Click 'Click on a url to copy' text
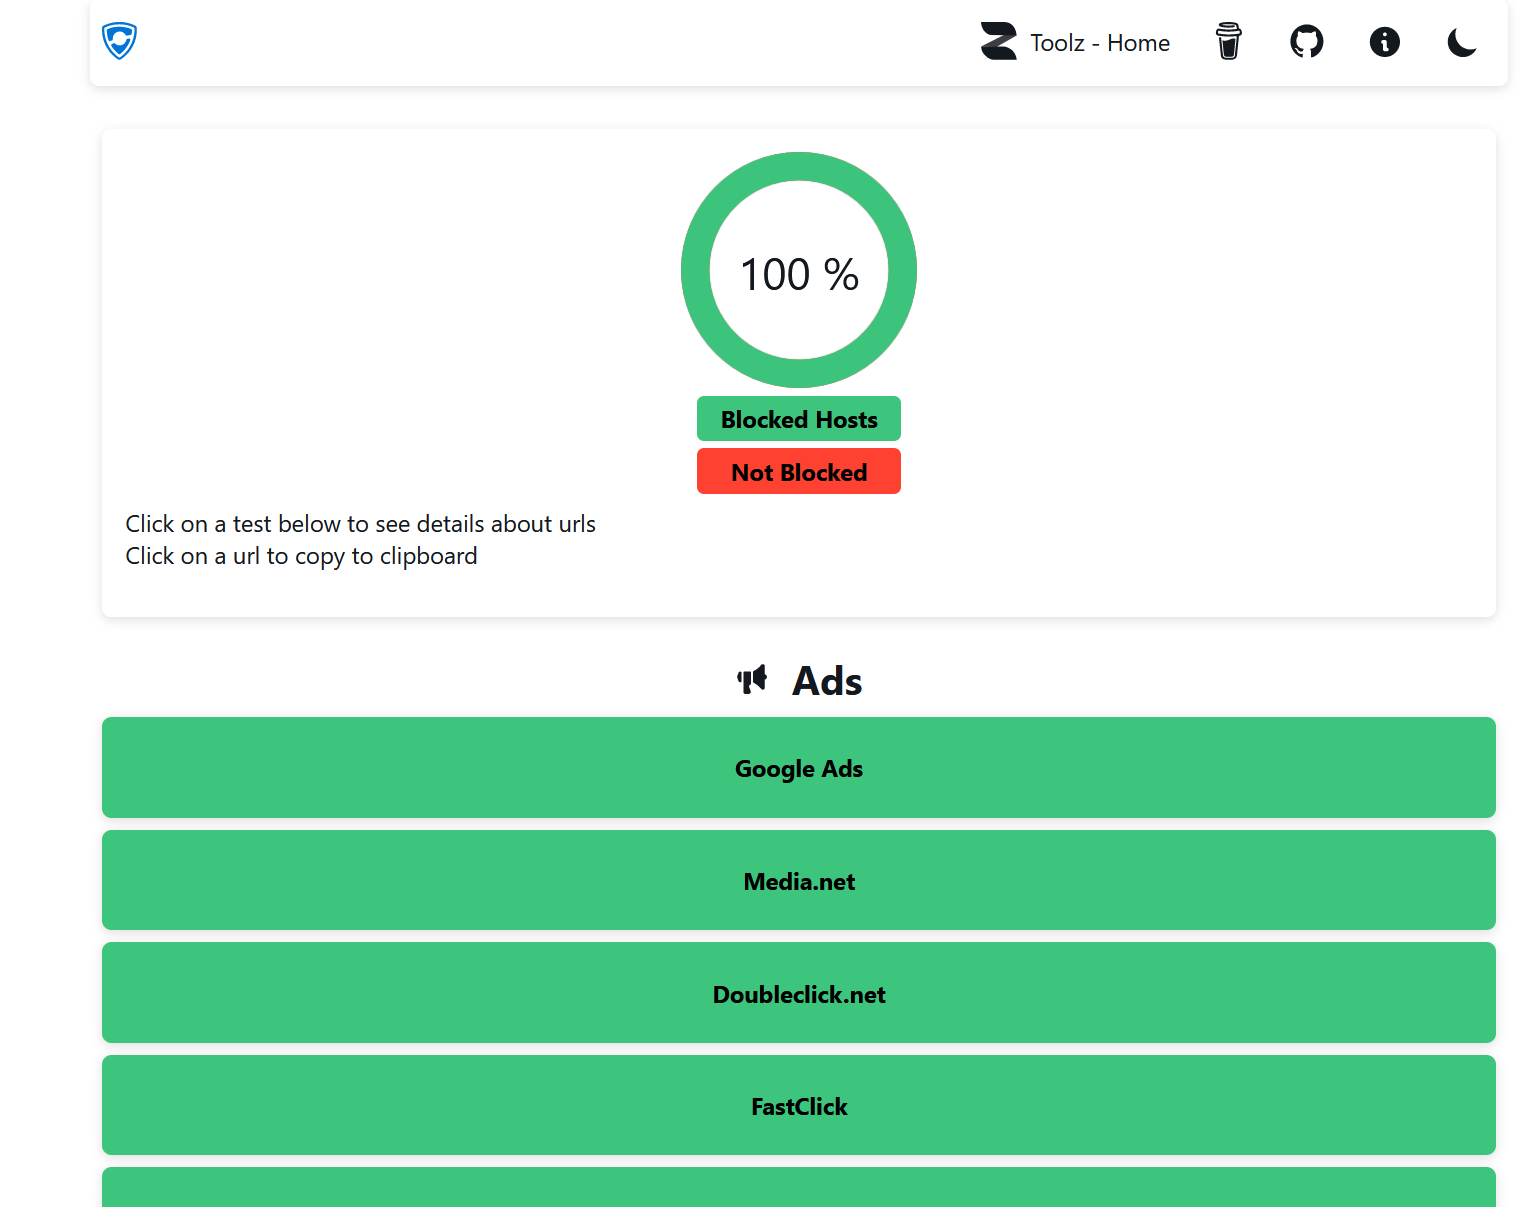 coord(301,556)
